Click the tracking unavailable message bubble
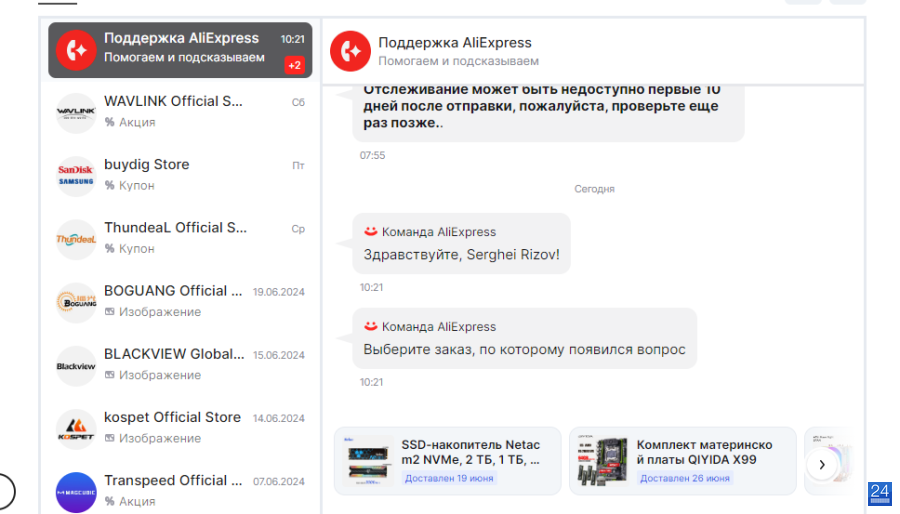This screenshot has width=900, height=514. coord(548,112)
